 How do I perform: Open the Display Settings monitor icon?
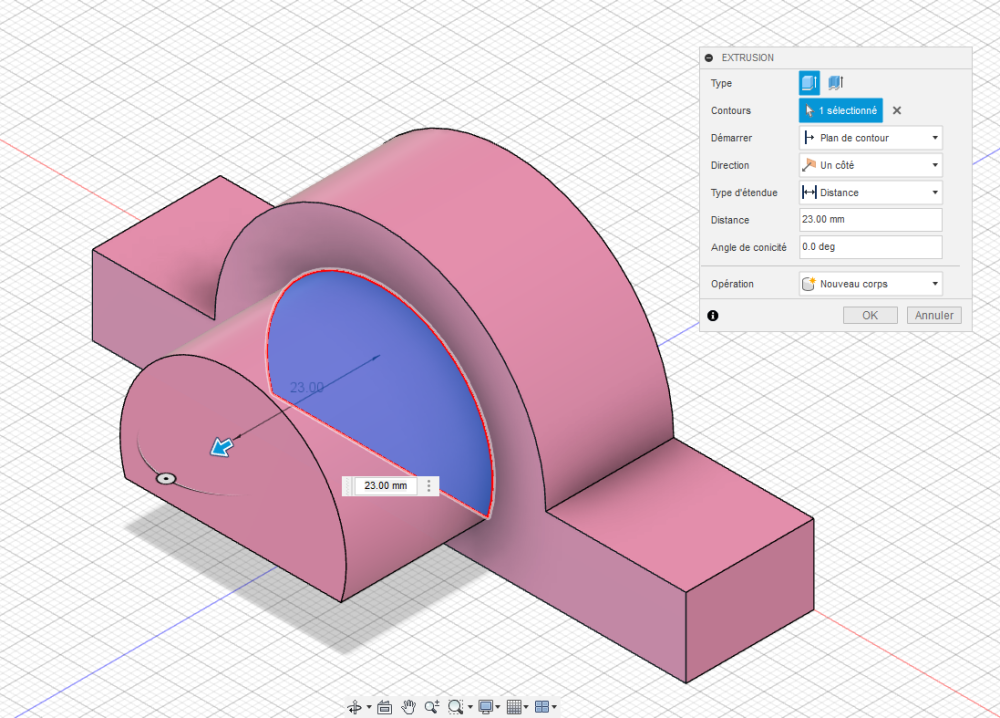[486, 707]
